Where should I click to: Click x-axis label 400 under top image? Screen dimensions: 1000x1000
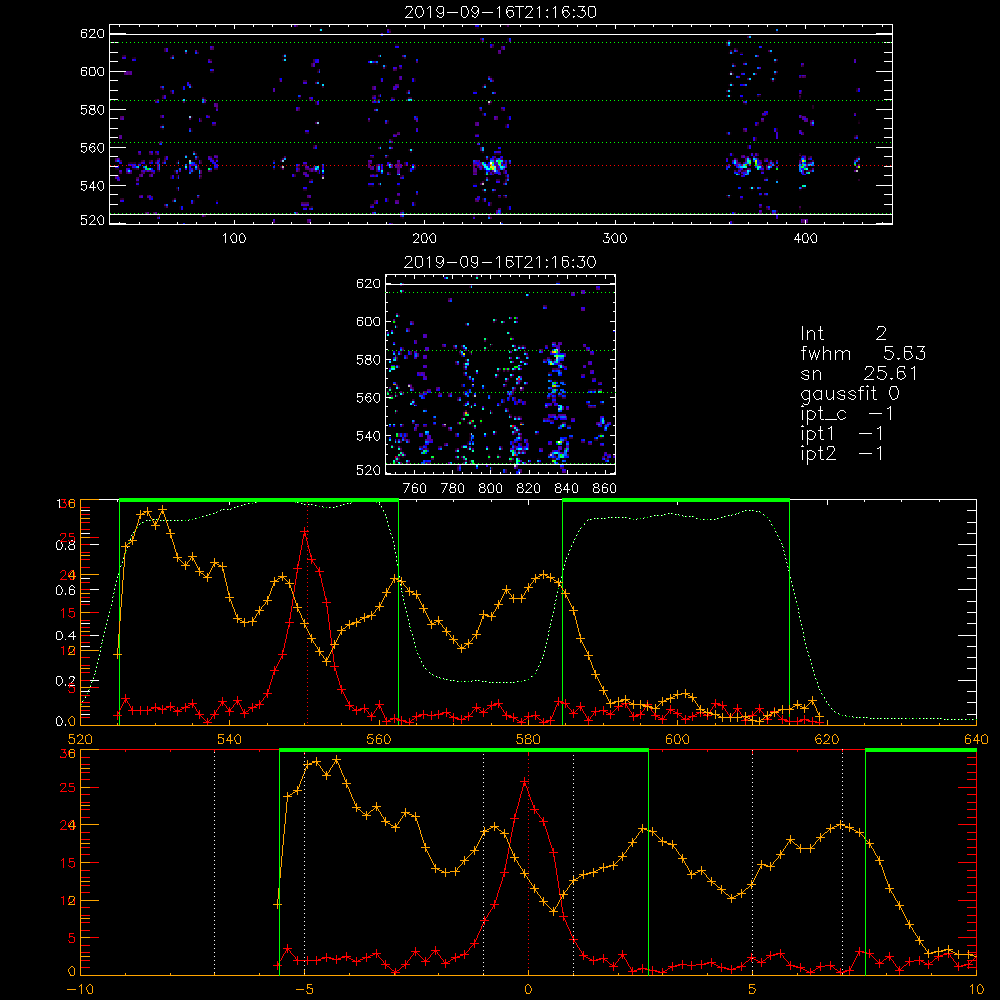[x=805, y=238]
